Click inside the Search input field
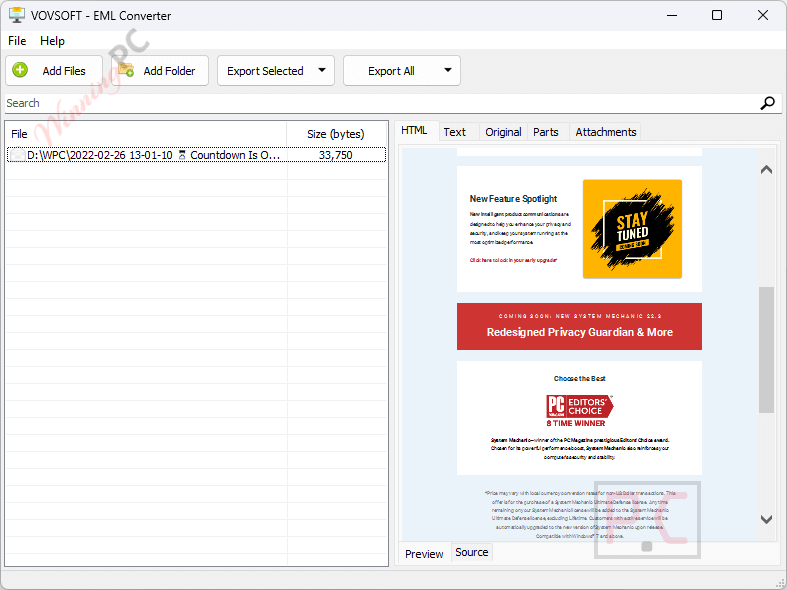The height and width of the screenshot is (590, 787). [381, 103]
